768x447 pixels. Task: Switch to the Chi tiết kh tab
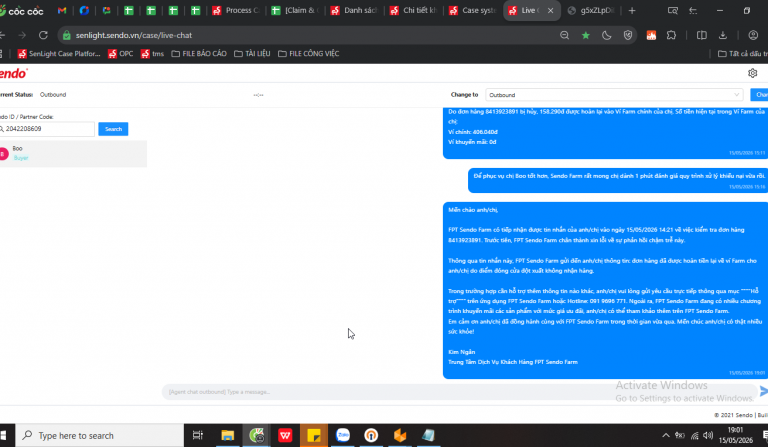point(414,10)
